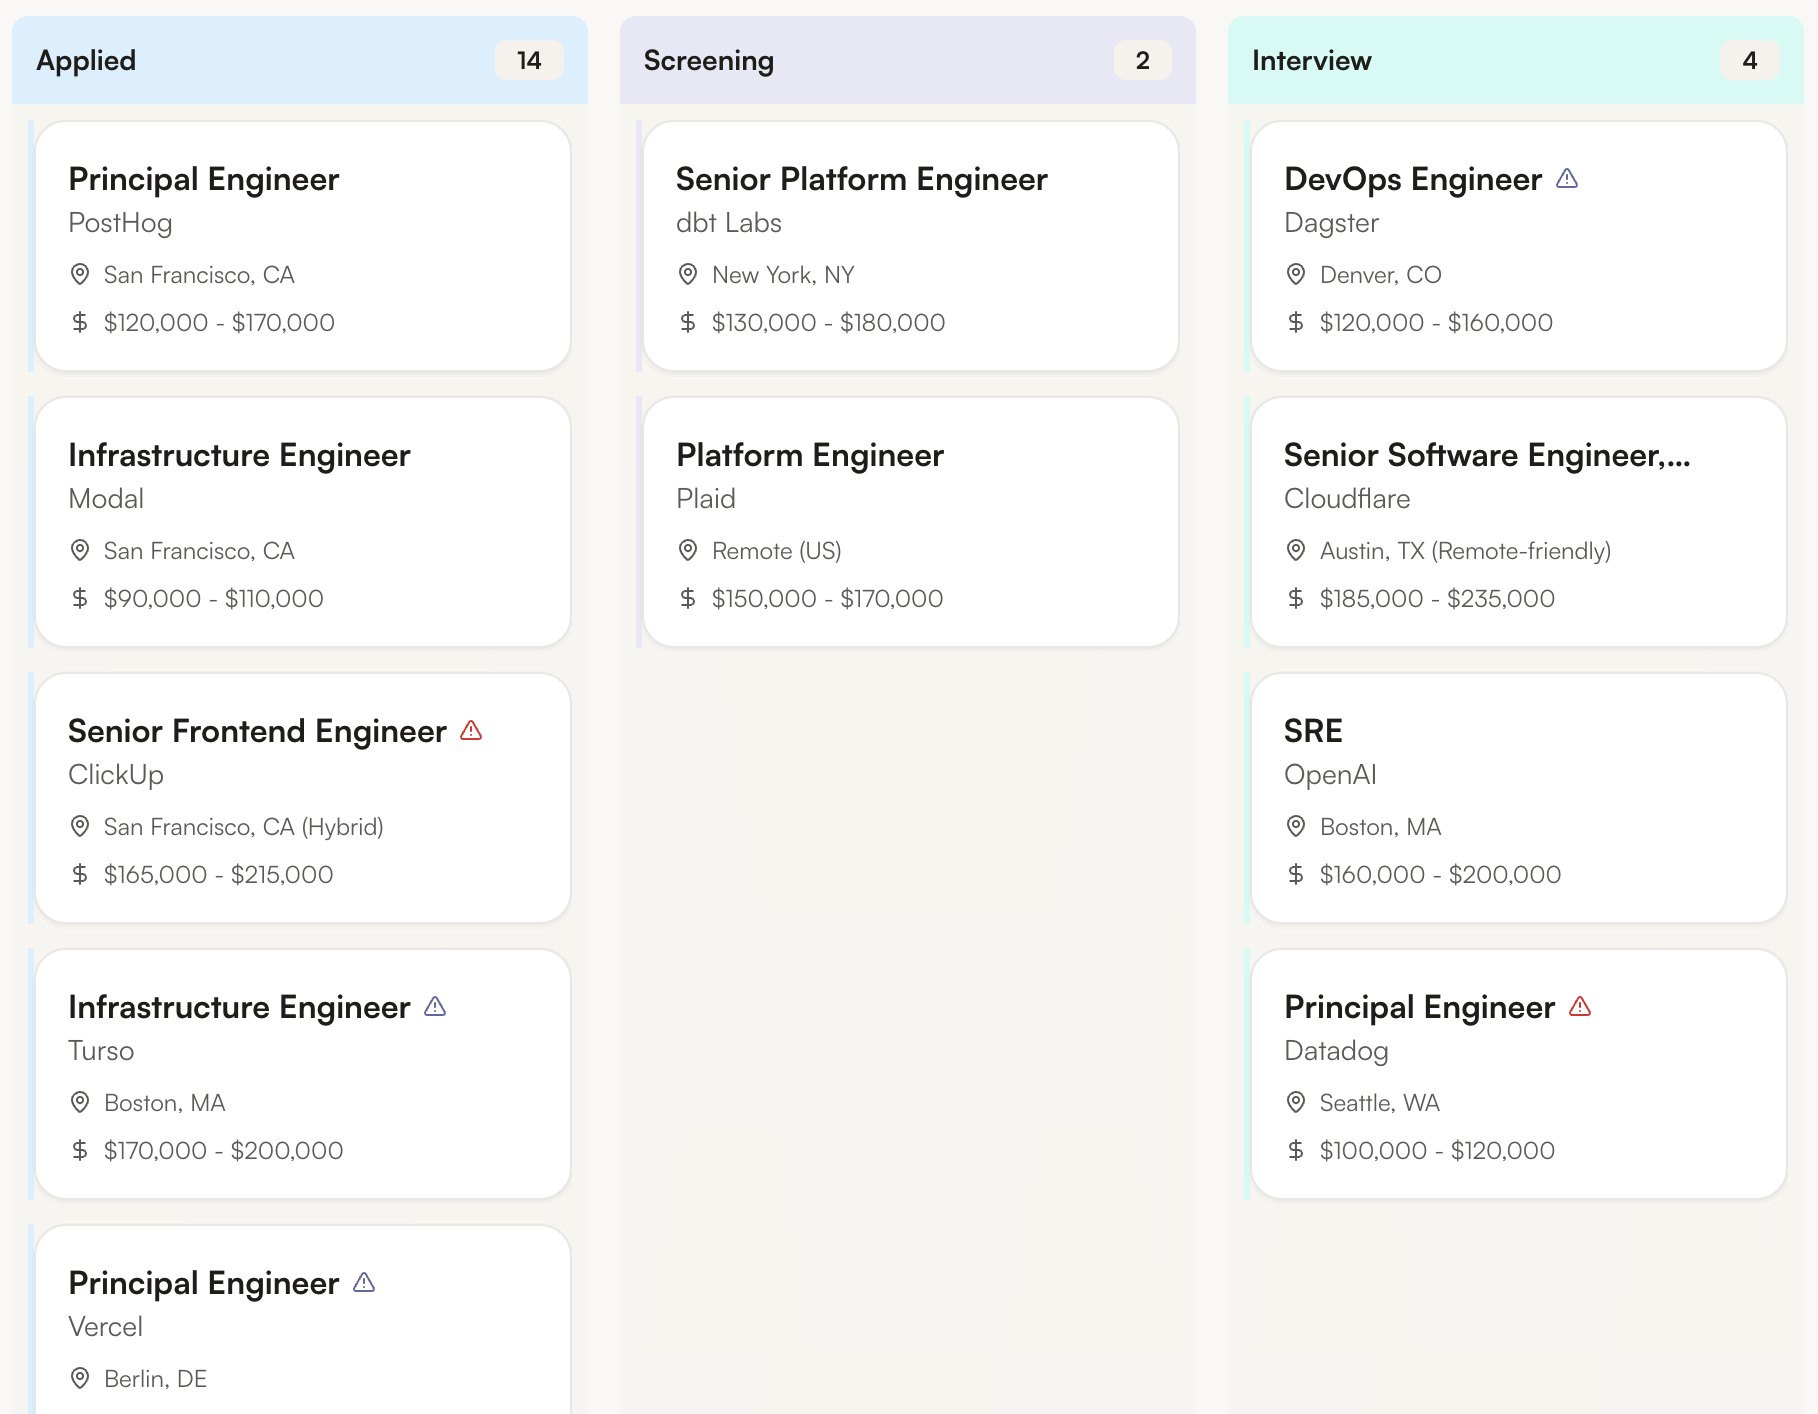Screen dimensions: 1818x1414
Task: Open the Principal Engineer Datadog title
Action: click(1420, 1007)
